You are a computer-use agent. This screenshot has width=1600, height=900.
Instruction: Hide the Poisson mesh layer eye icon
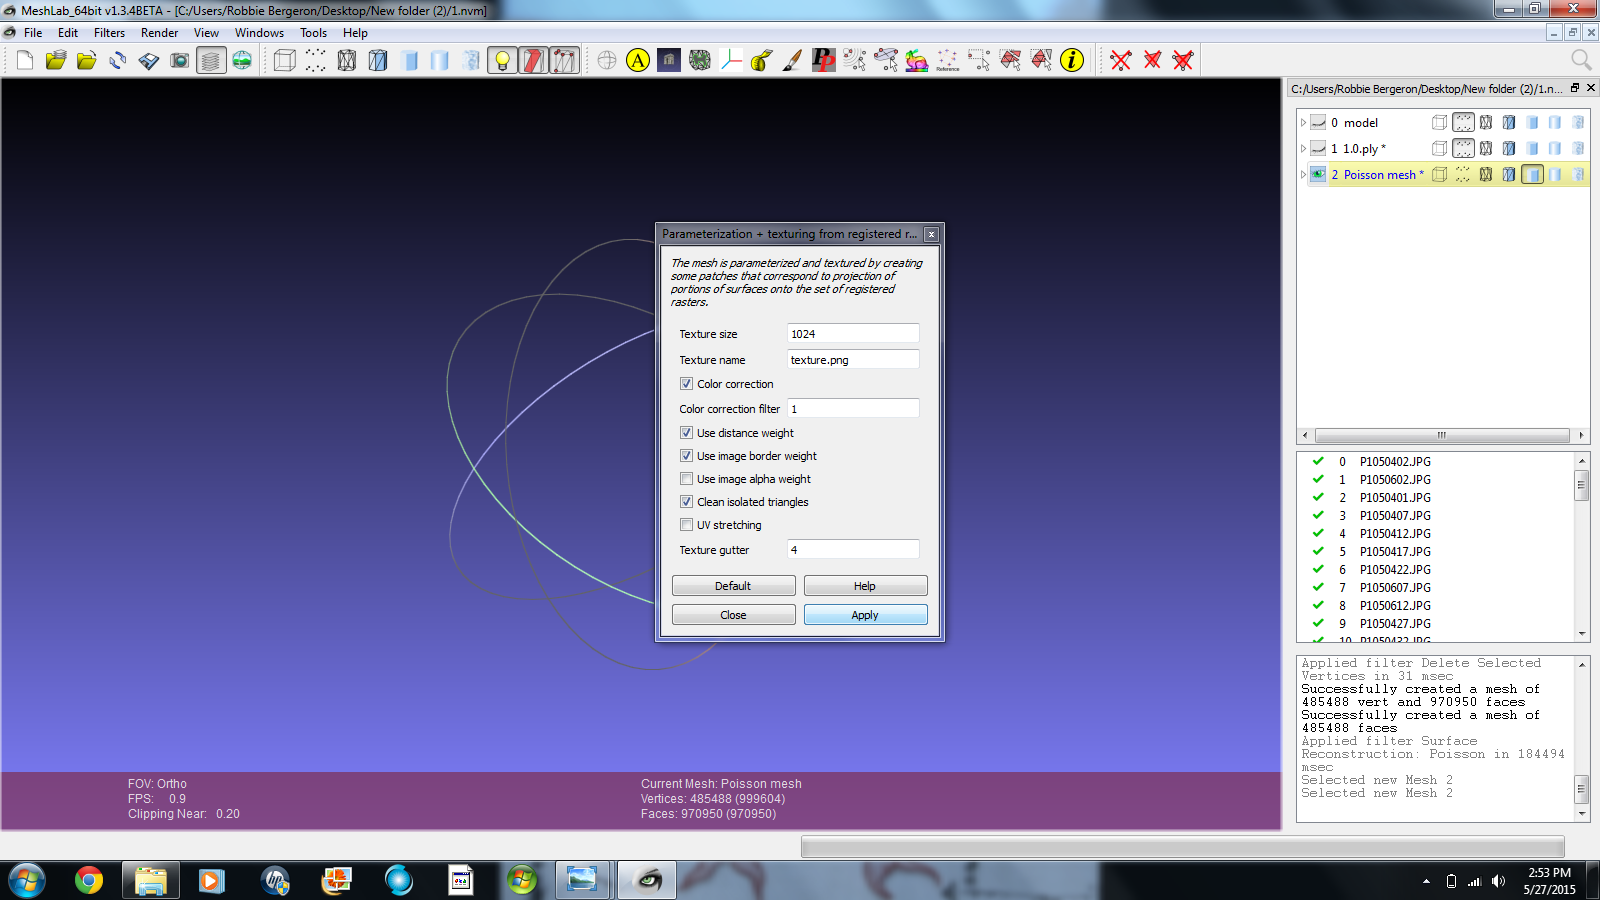pos(1318,174)
